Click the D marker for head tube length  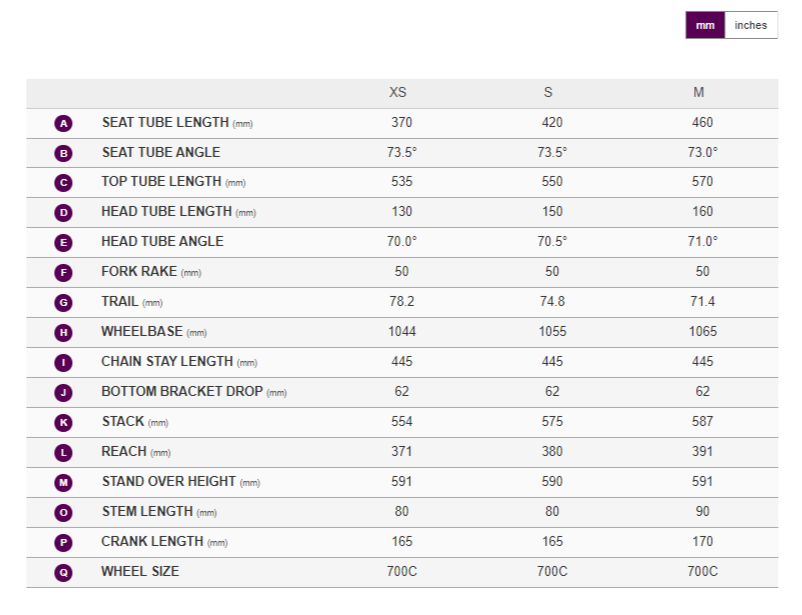[64, 213]
